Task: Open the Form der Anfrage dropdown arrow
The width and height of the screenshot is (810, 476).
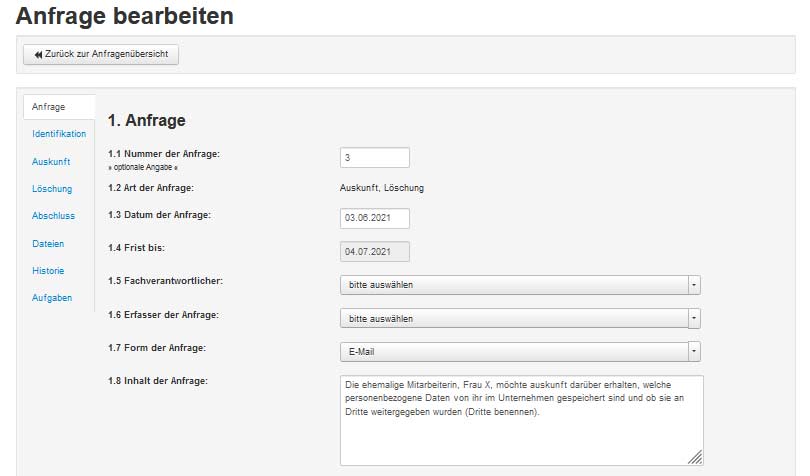Action: (694, 351)
